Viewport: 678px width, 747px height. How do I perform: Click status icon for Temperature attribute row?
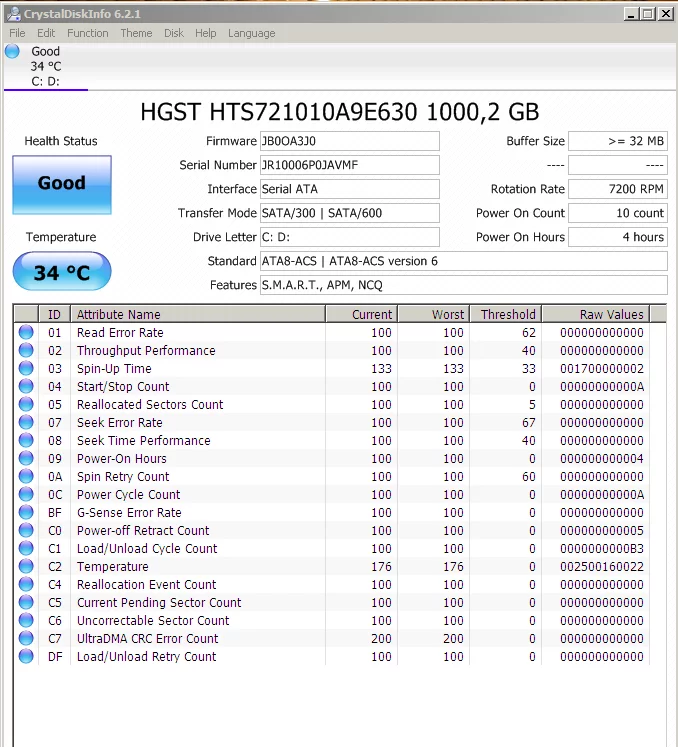pyautogui.click(x=26, y=566)
